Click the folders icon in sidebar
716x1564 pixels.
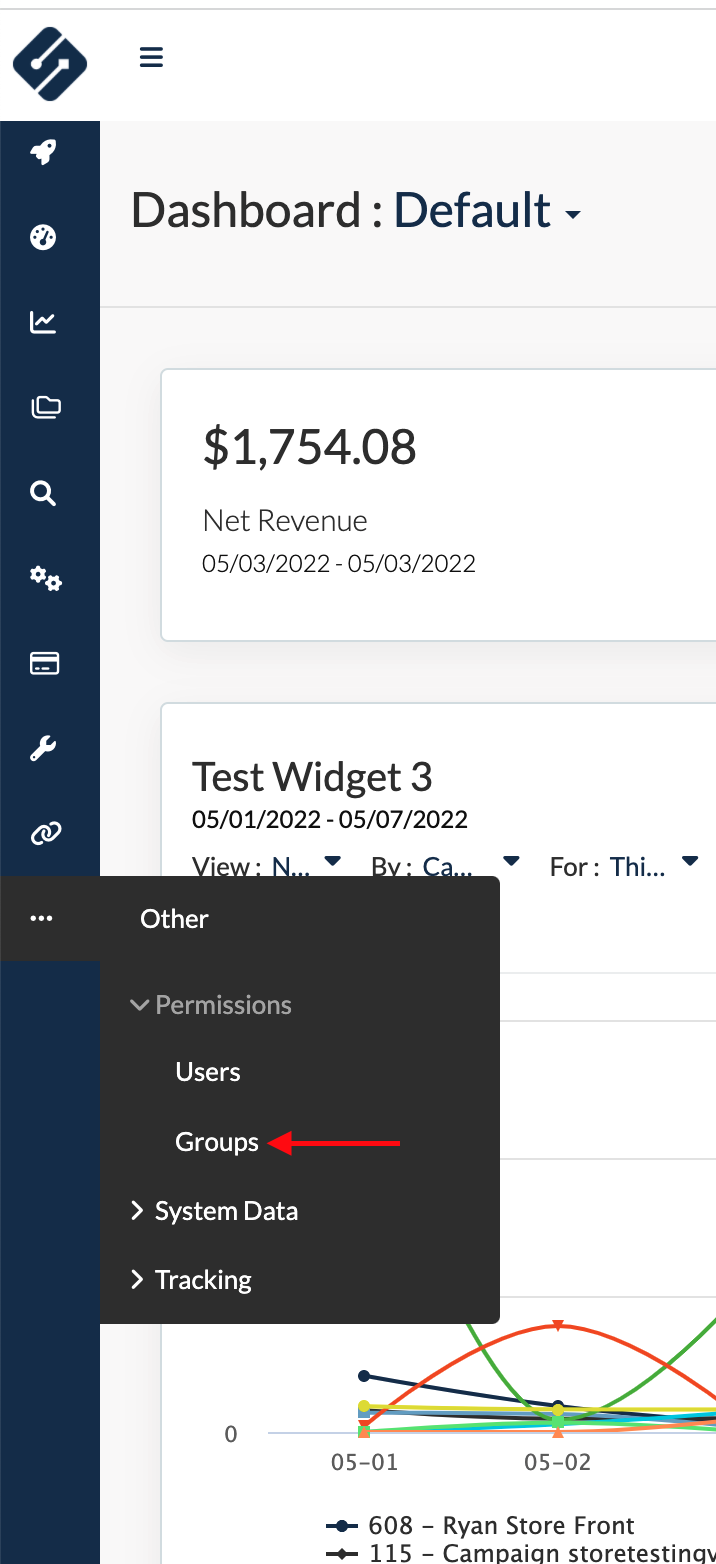pos(45,407)
